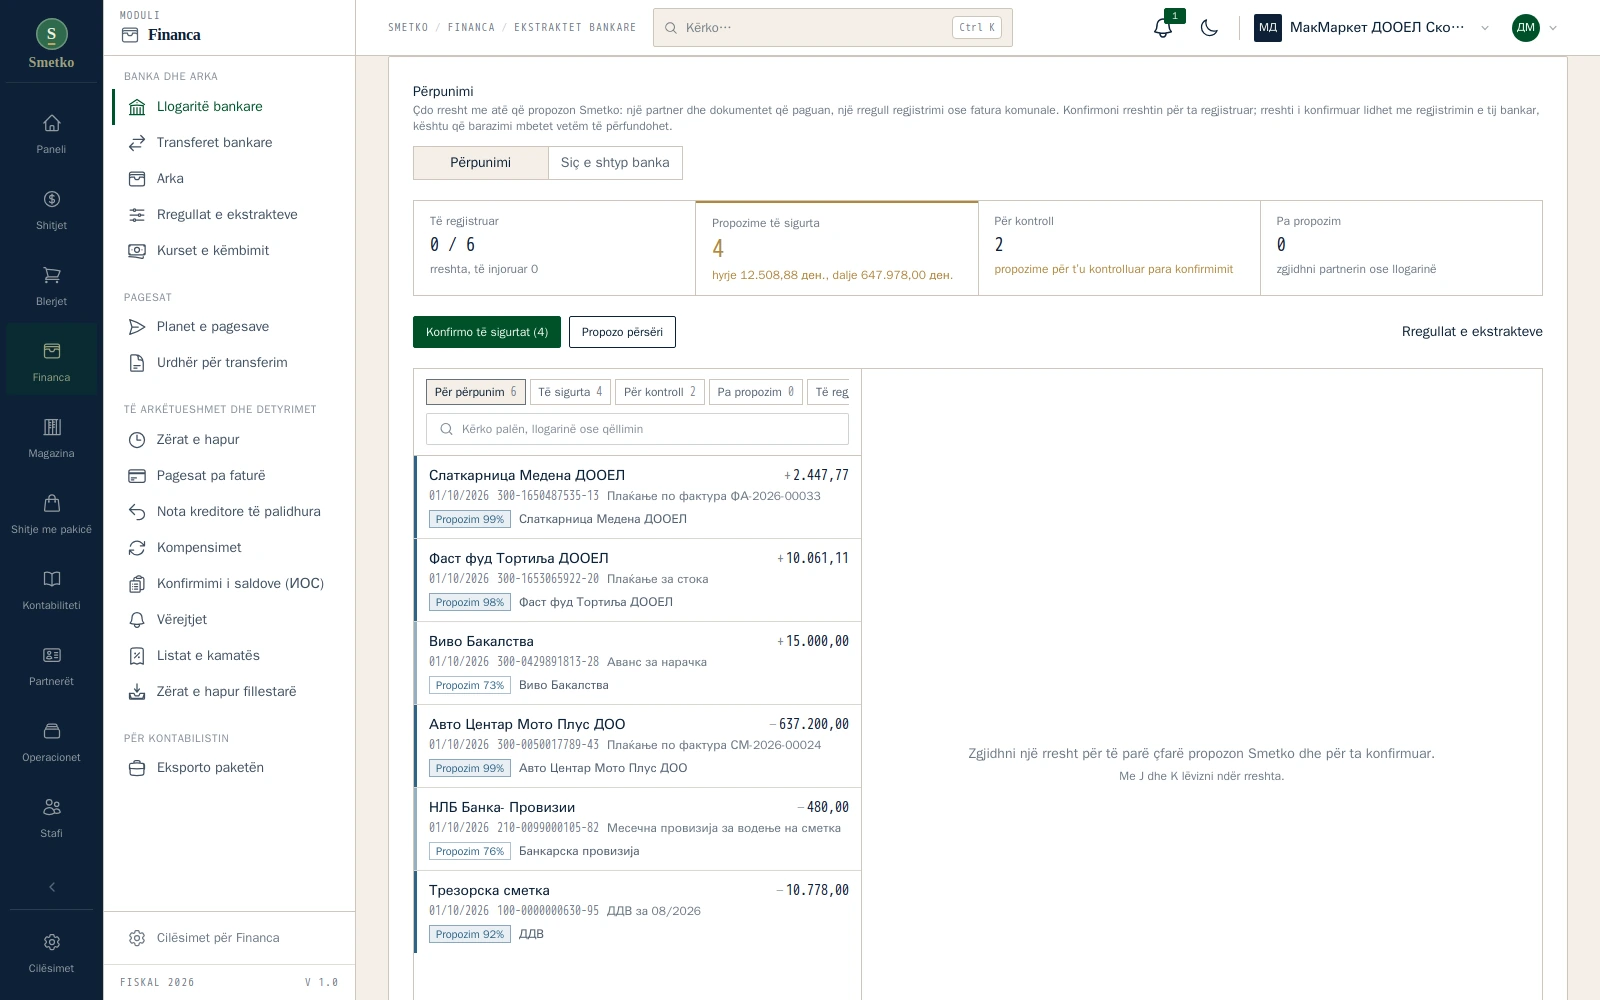The height and width of the screenshot is (1000, 1600).
Task: Open user avatar ДМ menu chevron
Action: [x=1553, y=28]
